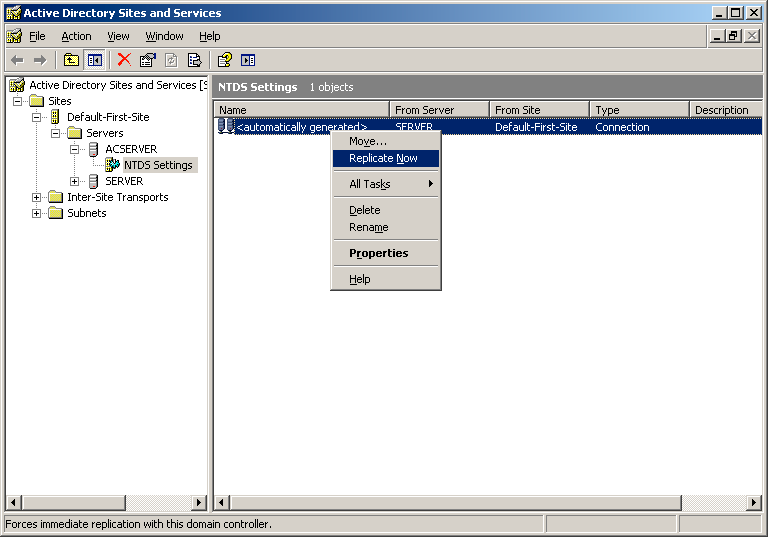Click list pane scroll left arrow
The image size is (768, 537).
(222, 502)
